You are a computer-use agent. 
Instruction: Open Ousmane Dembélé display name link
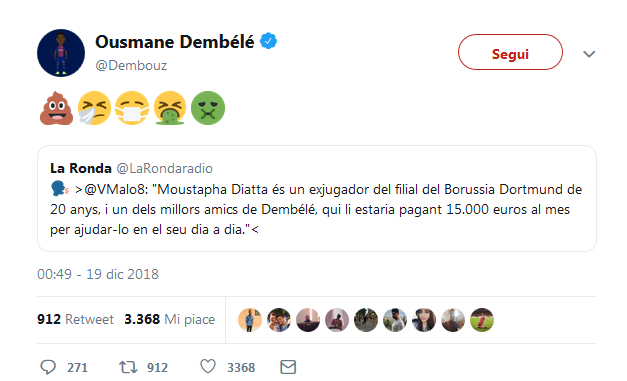click(x=174, y=42)
